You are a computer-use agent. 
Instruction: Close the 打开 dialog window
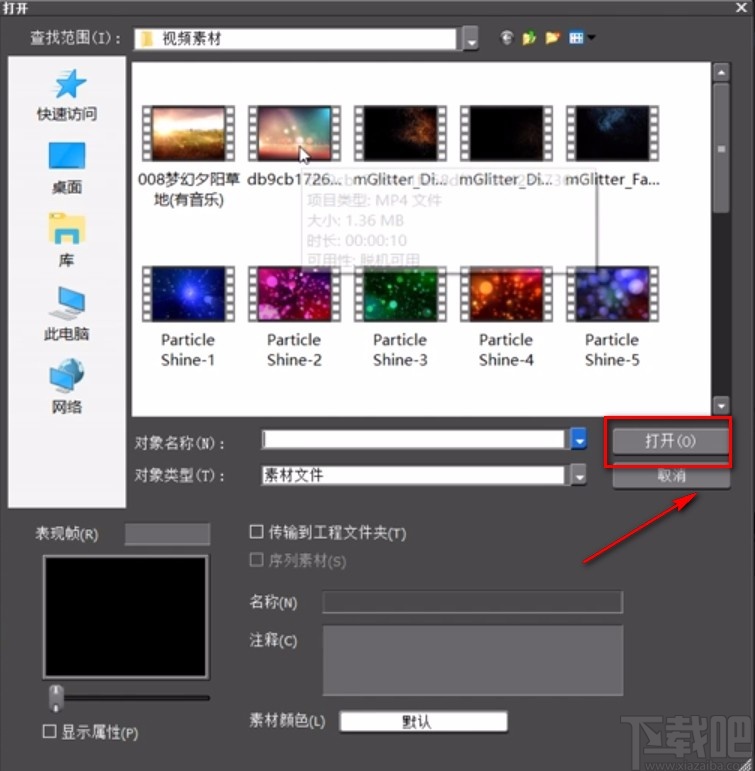[x=742, y=7]
